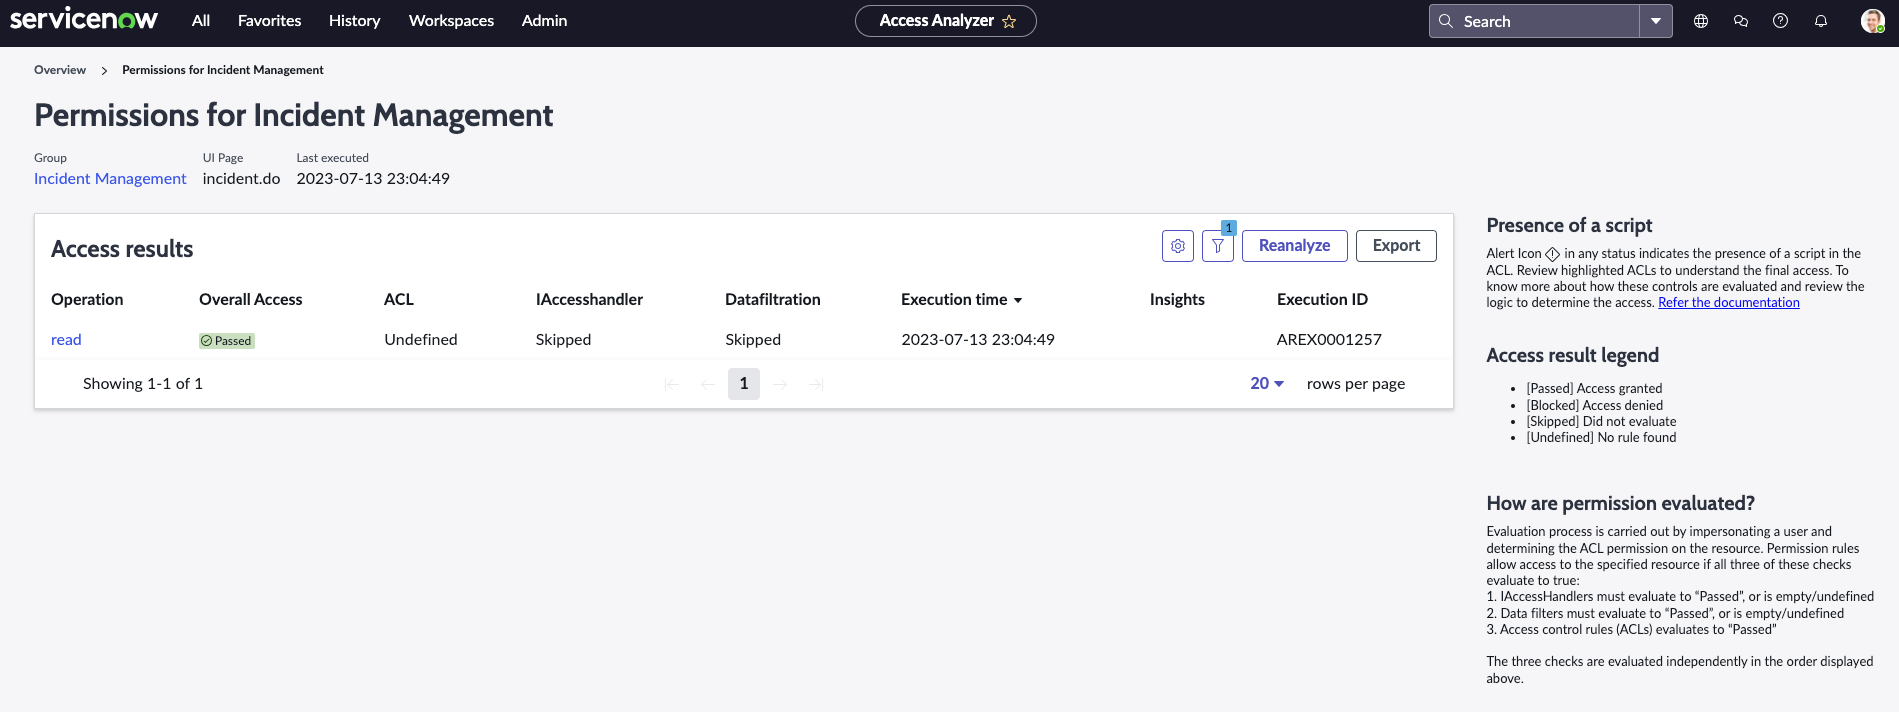Click the search magnifier icon
The image size is (1899, 712).
coord(1446,21)
